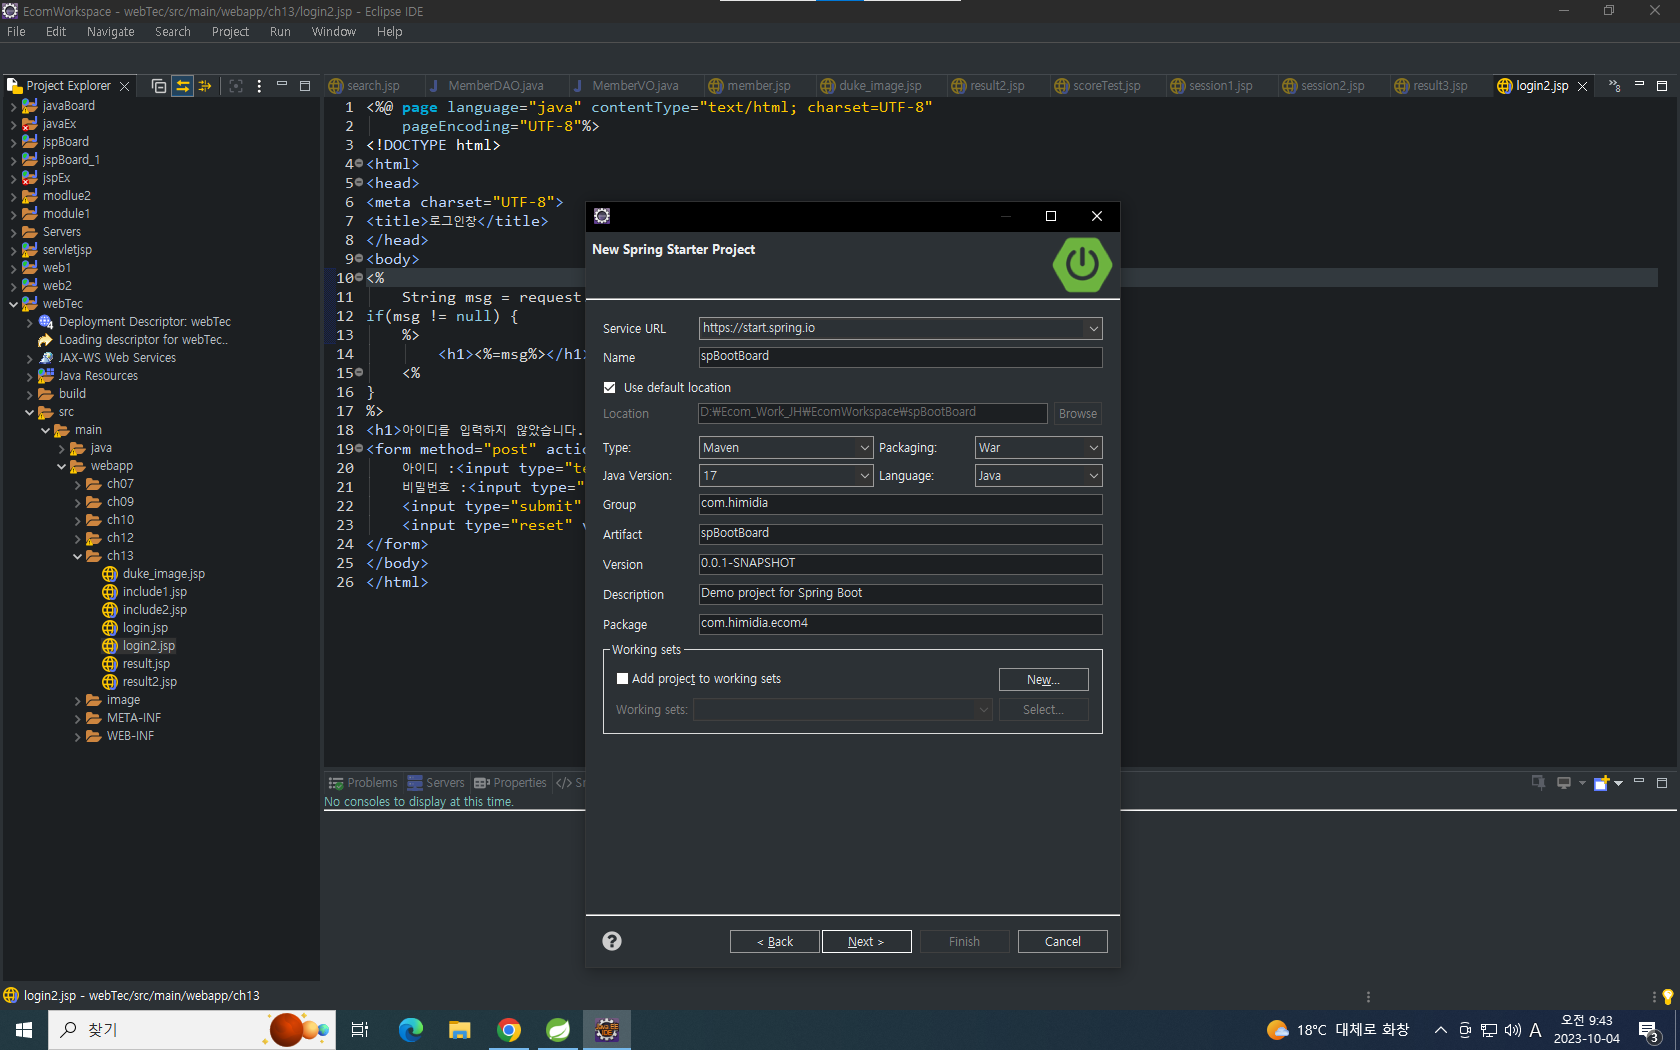
Task: Close the login2.jsp editor tab
Action: pos(1582,86)
